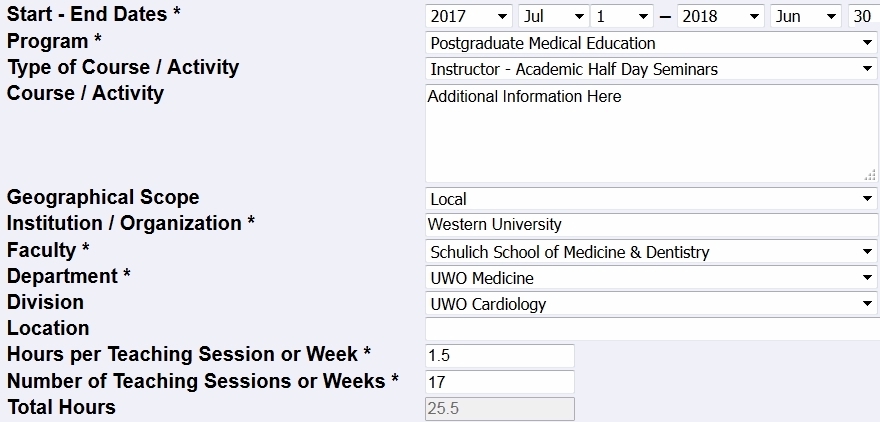
Task: Click the text area resize handle
Action: 870,175
